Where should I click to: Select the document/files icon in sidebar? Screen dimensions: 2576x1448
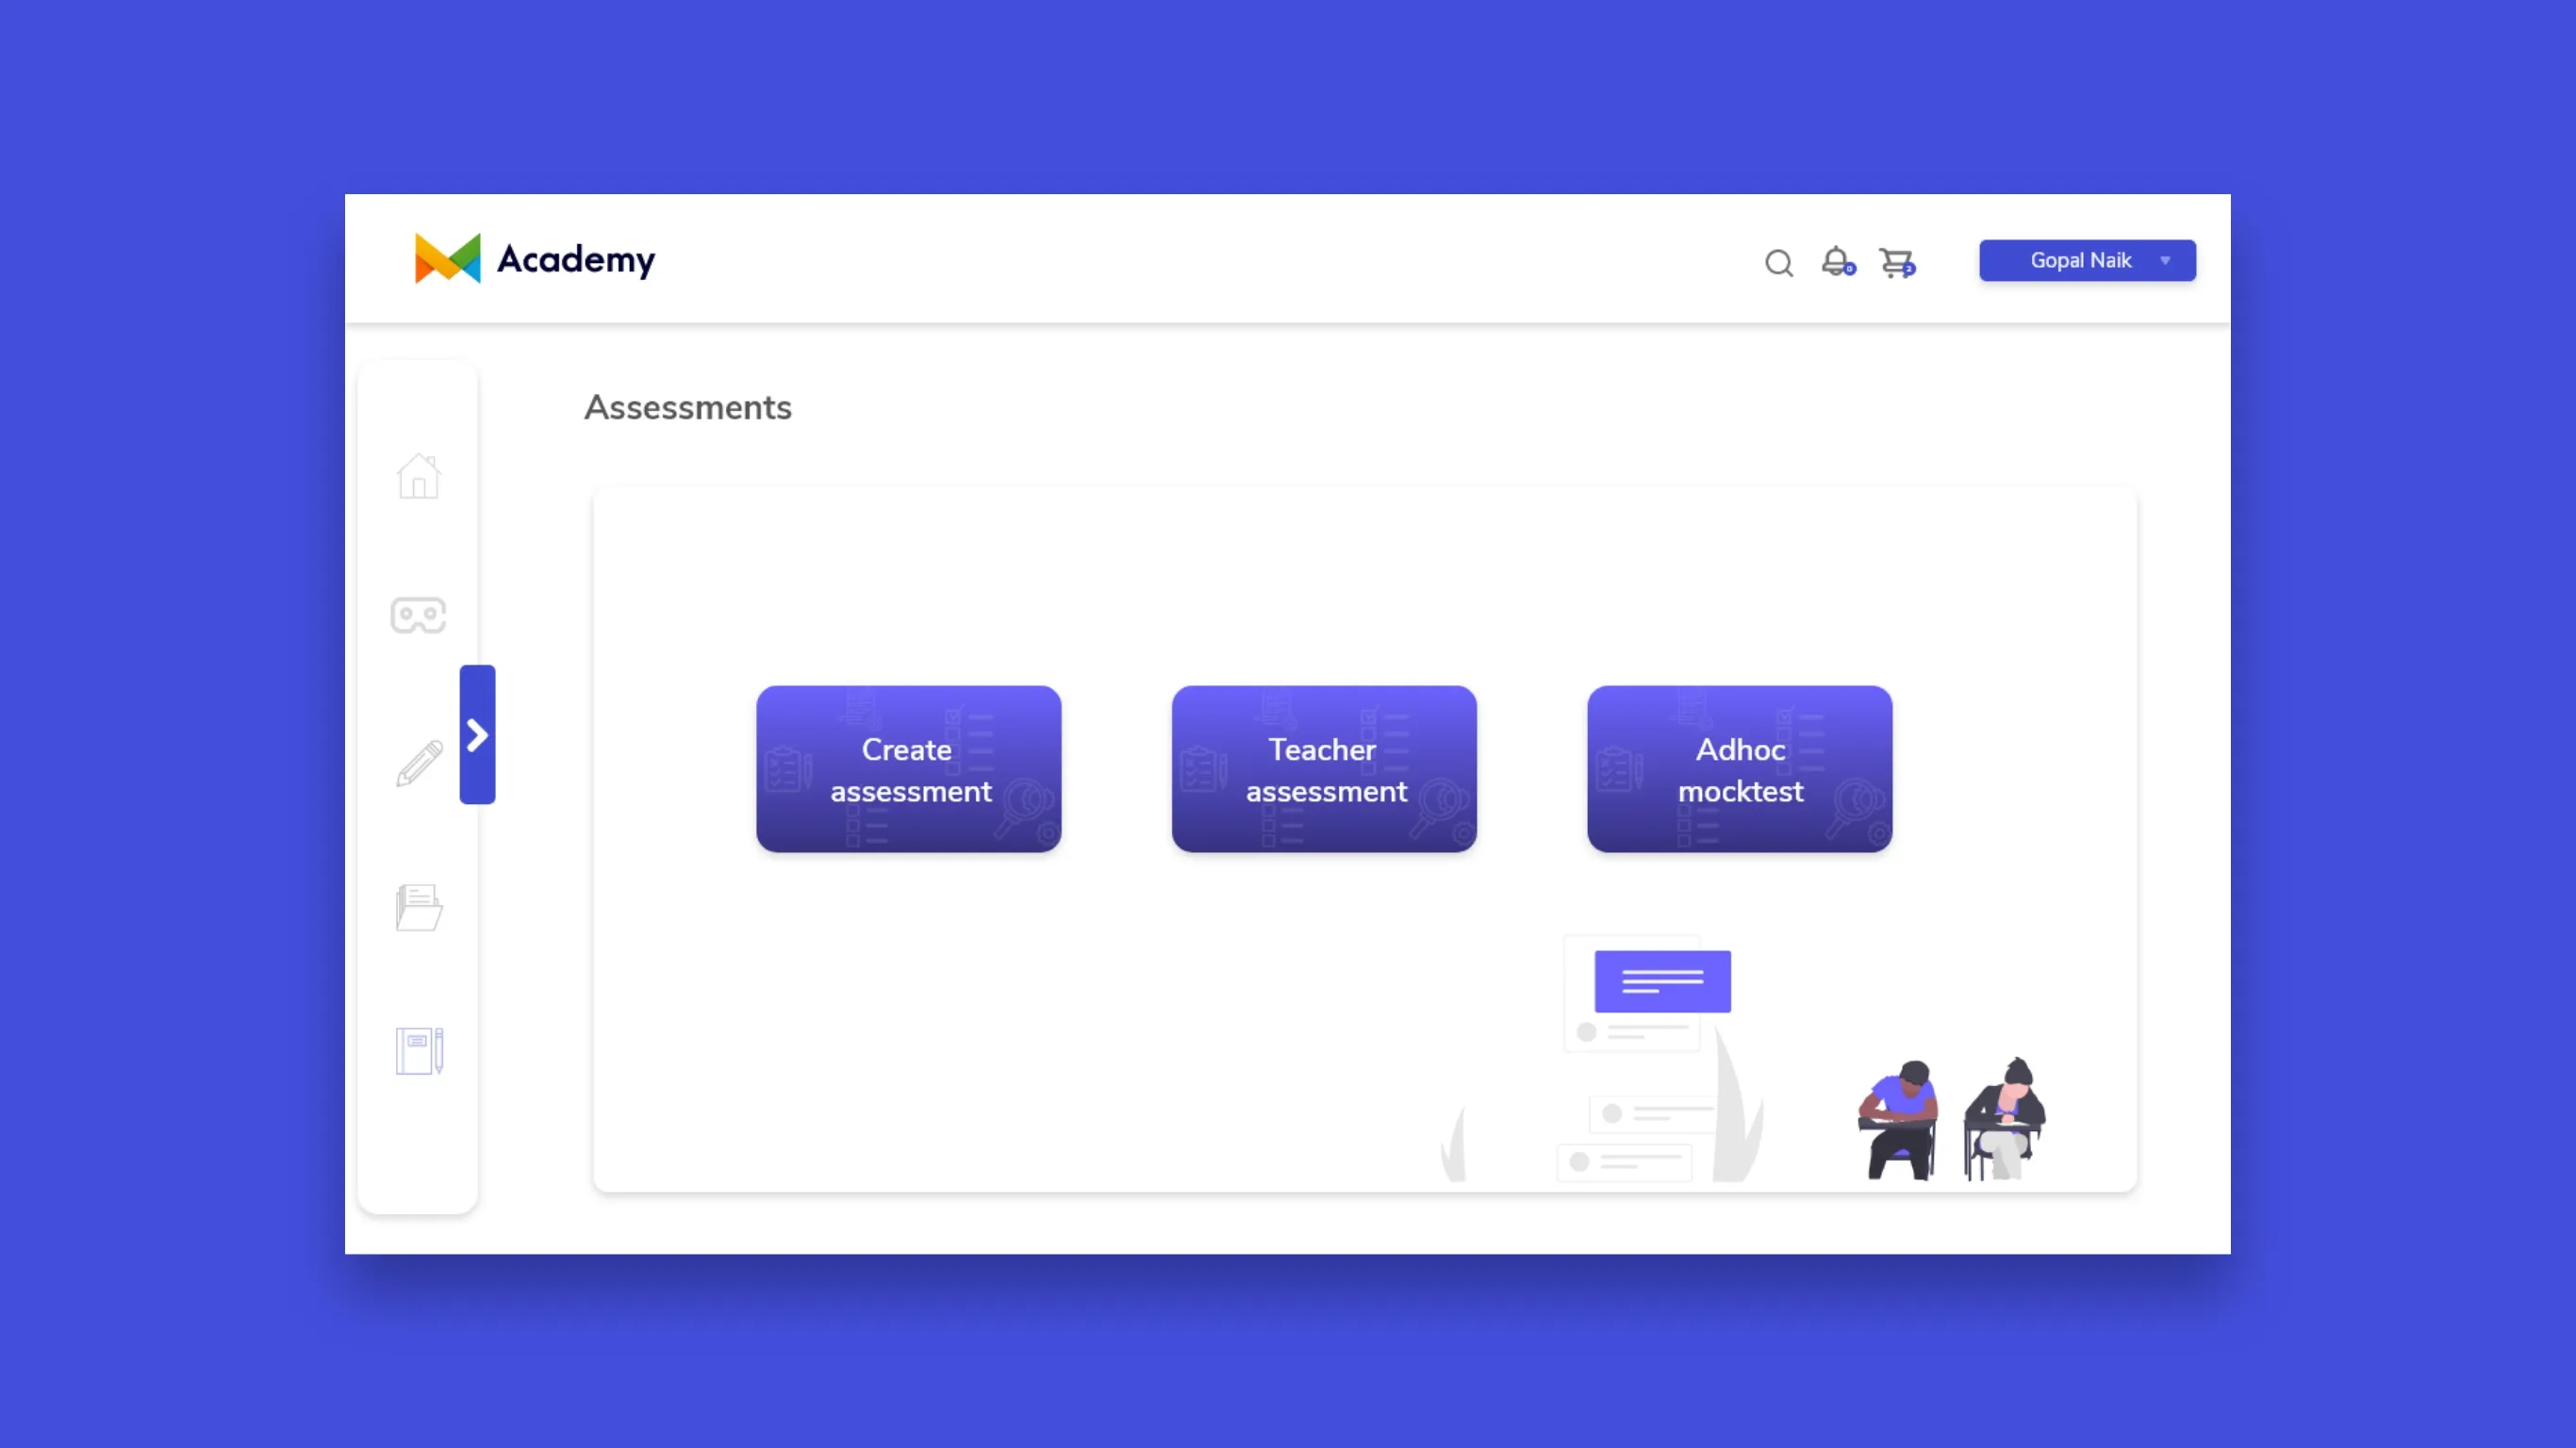tap(418, 905)
